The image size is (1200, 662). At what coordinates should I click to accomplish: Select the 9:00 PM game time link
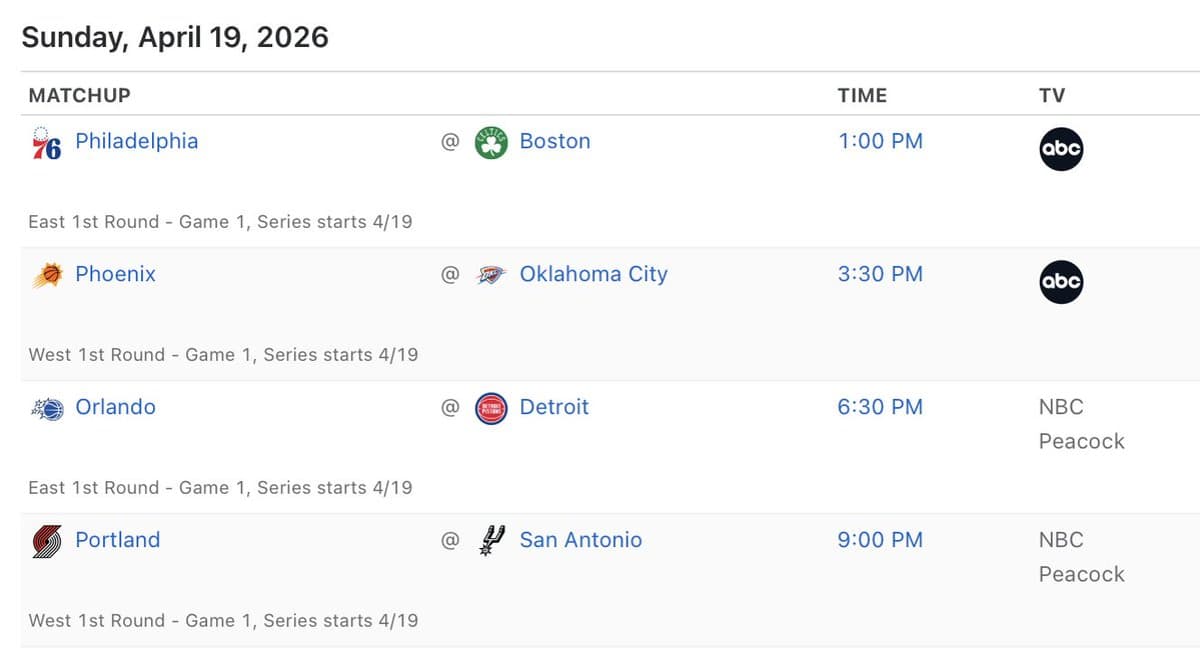pos(881,540)
